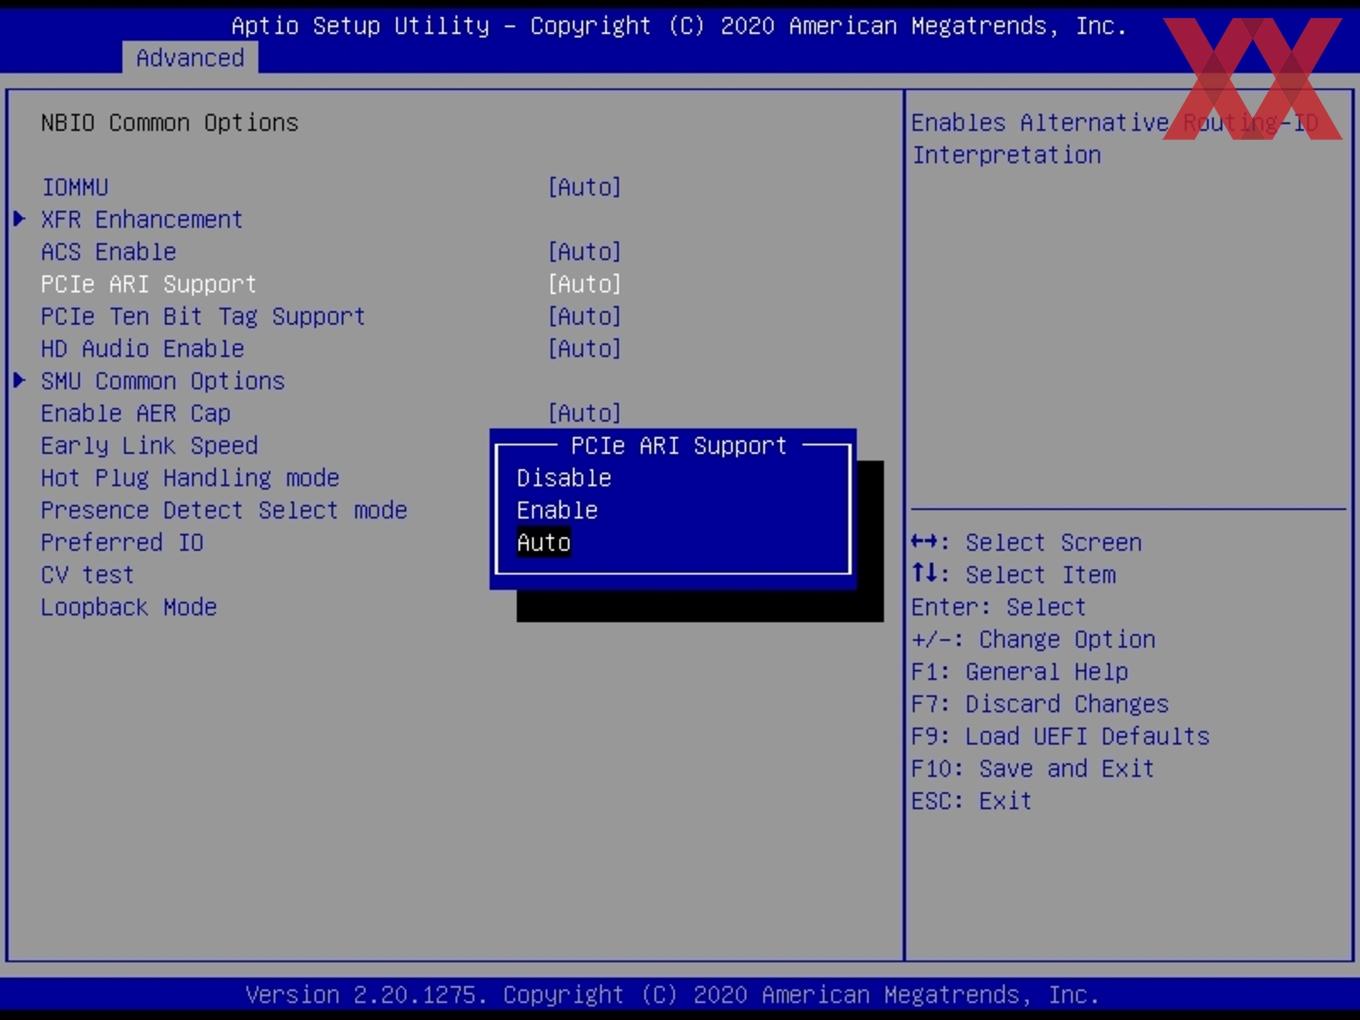The height and width of the screenshot is (1020, 1360).
Task: Expand the XFR Enhancement submenu arrow
Action: click(19, 219)
